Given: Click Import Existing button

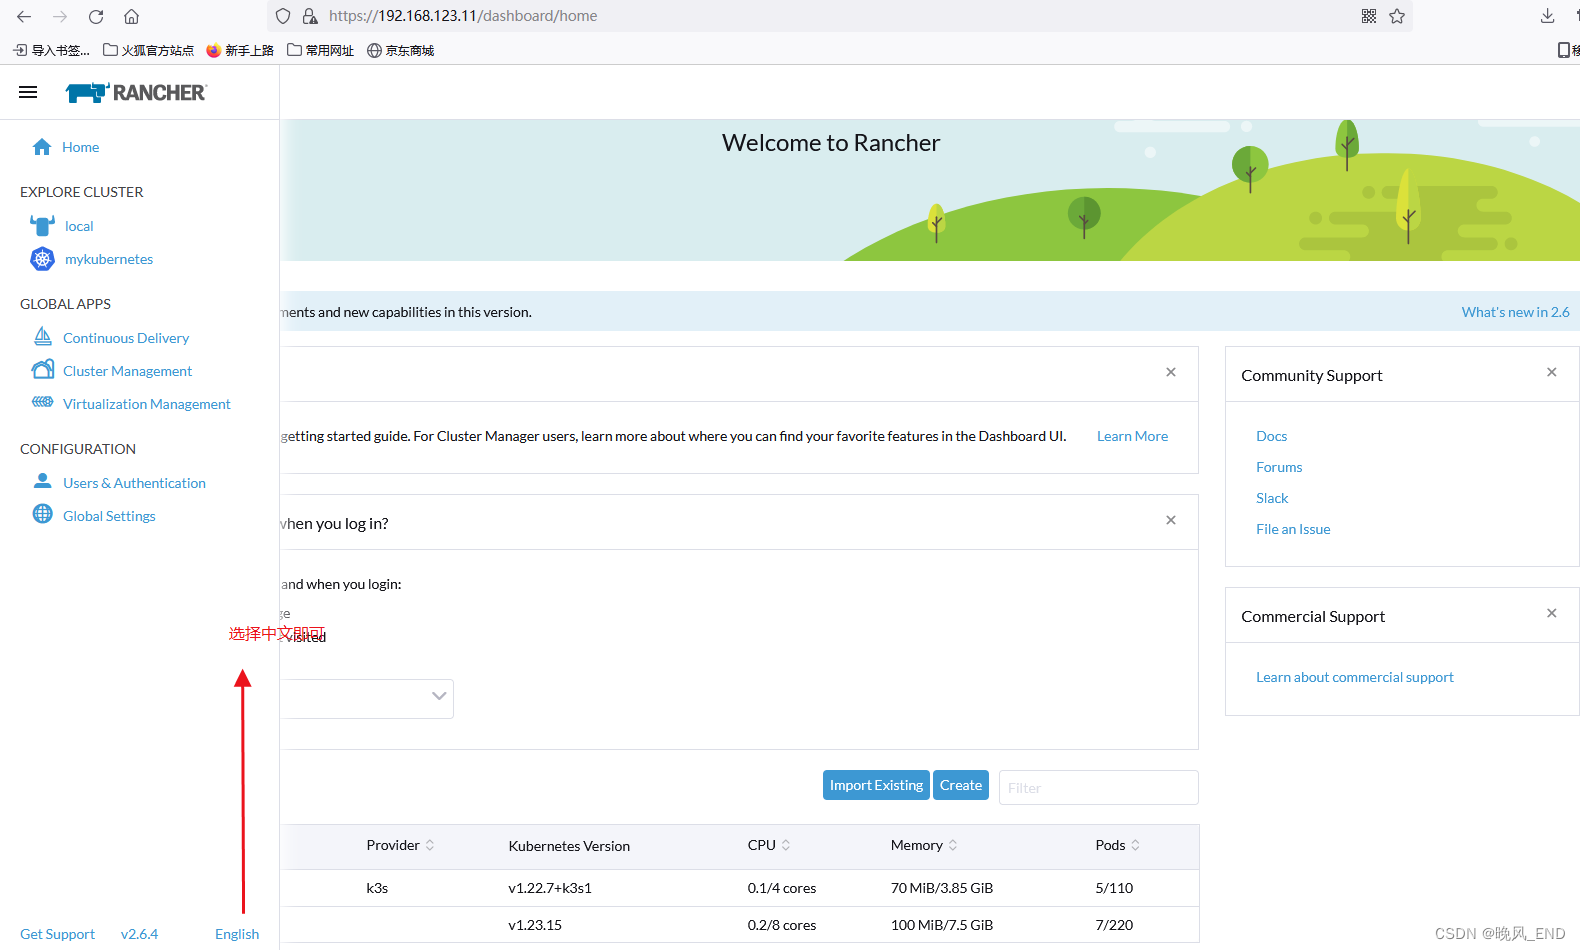Looking at the screenshot, I should 876,785.
